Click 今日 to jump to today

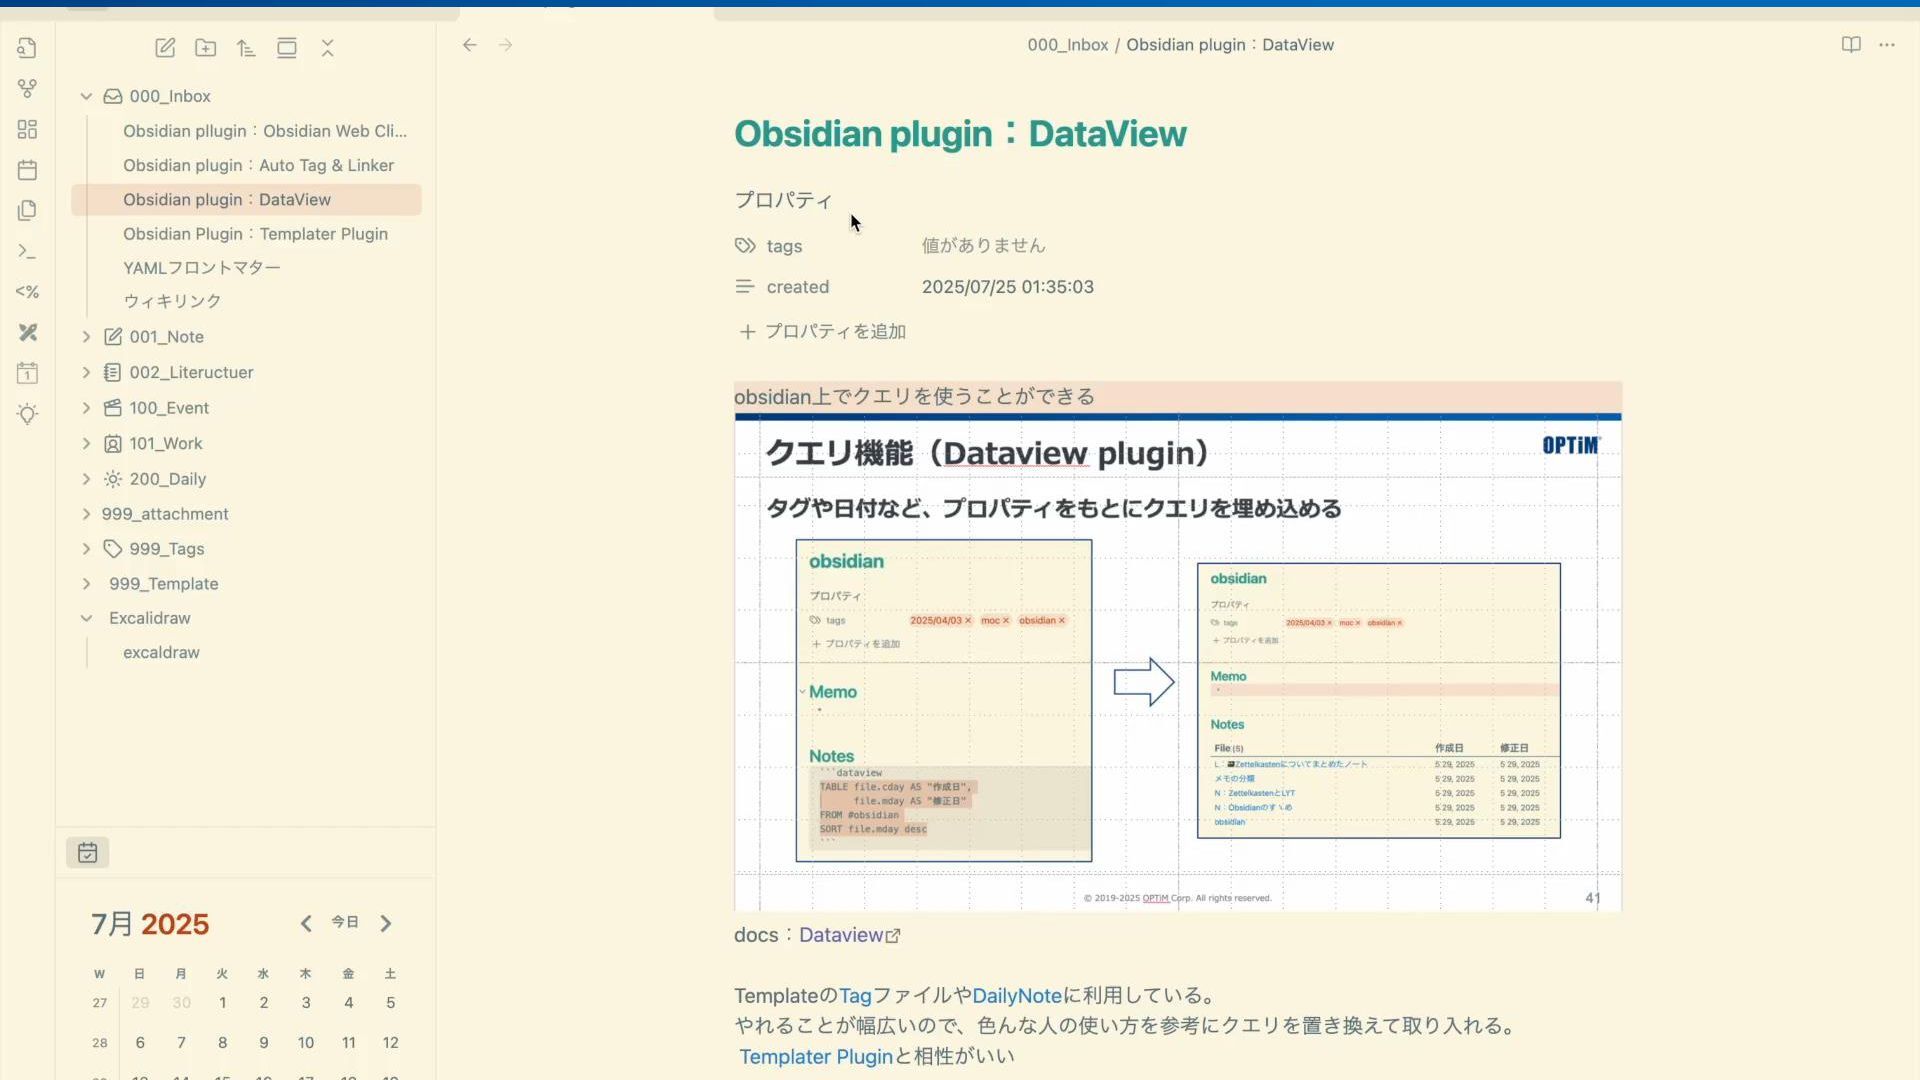coord(345,923)
